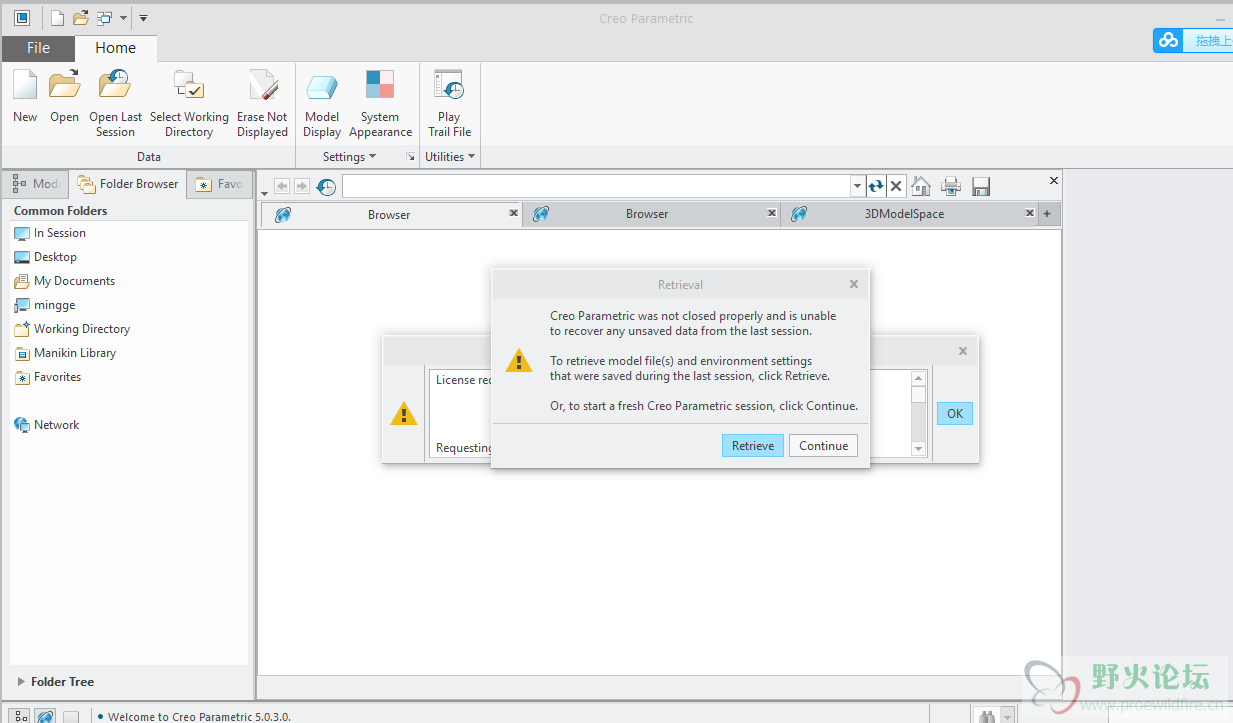Click the Creo application icon in title bar
This screenshot has width=1233, height=723.
21,18
